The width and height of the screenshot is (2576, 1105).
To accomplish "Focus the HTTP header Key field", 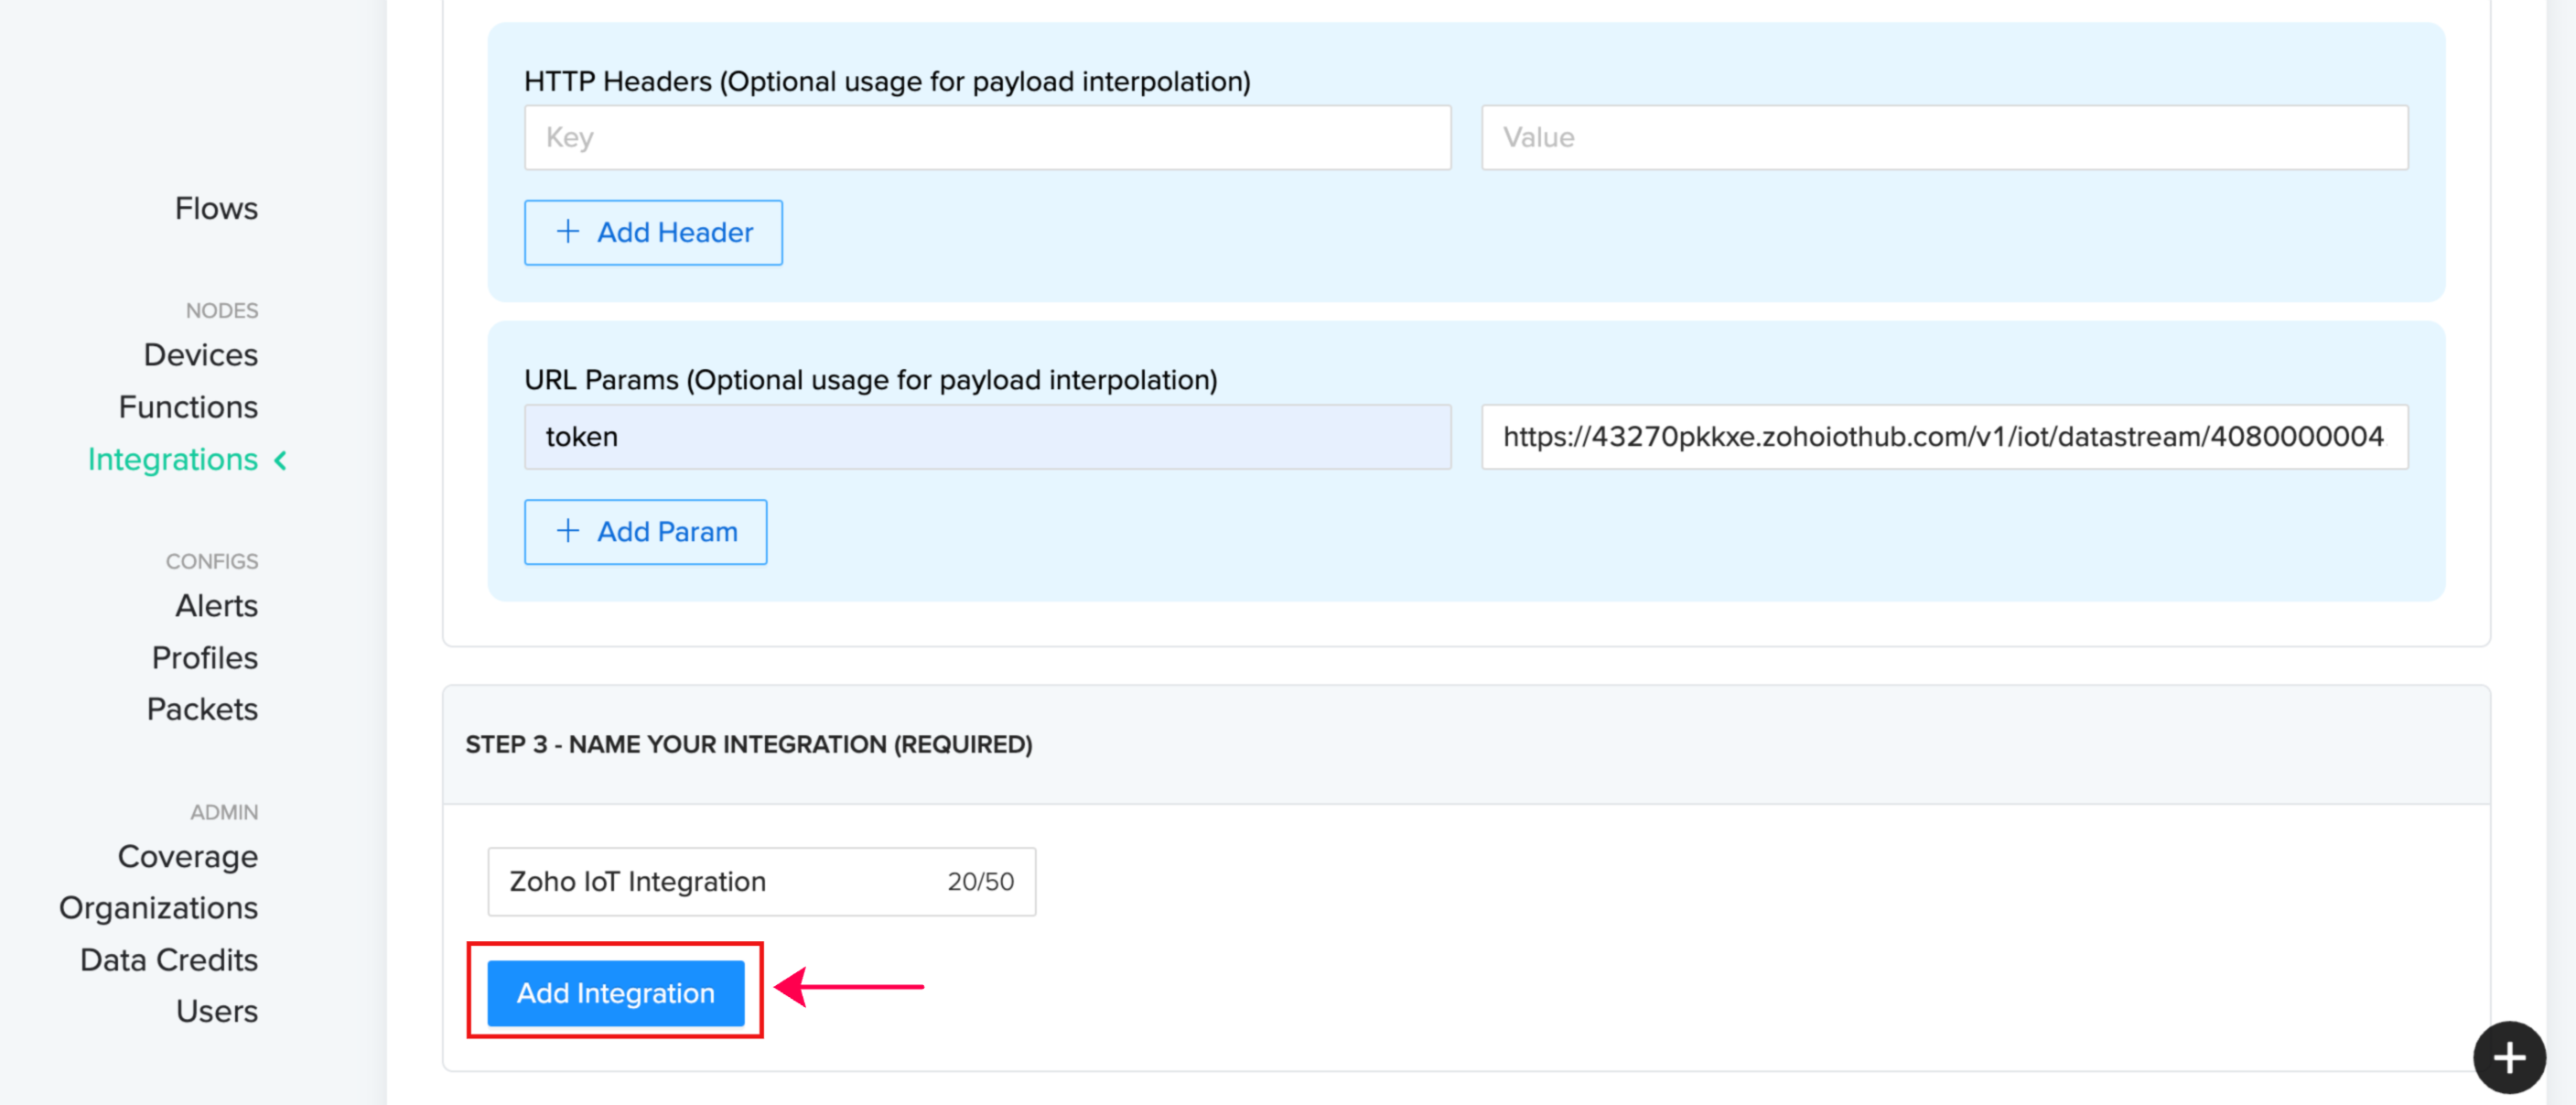I will click(987, 138).
